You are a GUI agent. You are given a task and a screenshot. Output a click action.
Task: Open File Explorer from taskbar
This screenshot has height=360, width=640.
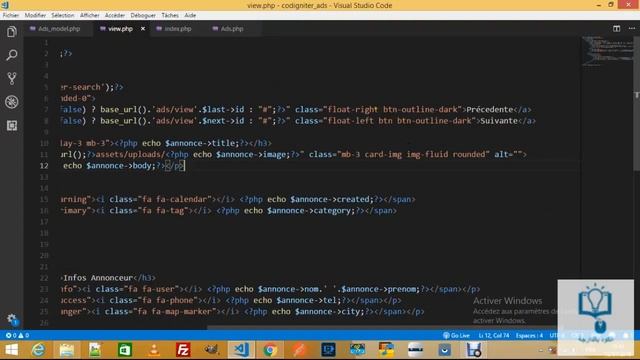point(67,350)
